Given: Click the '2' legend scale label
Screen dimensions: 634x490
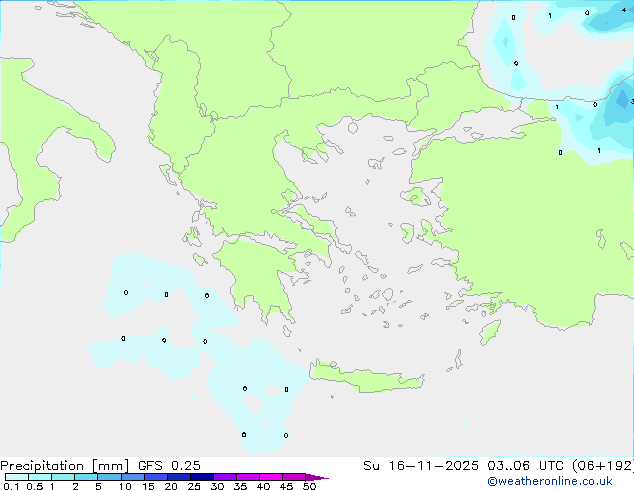Looking at the screenshot, I should pyautogui.click(x=75, y=486).
